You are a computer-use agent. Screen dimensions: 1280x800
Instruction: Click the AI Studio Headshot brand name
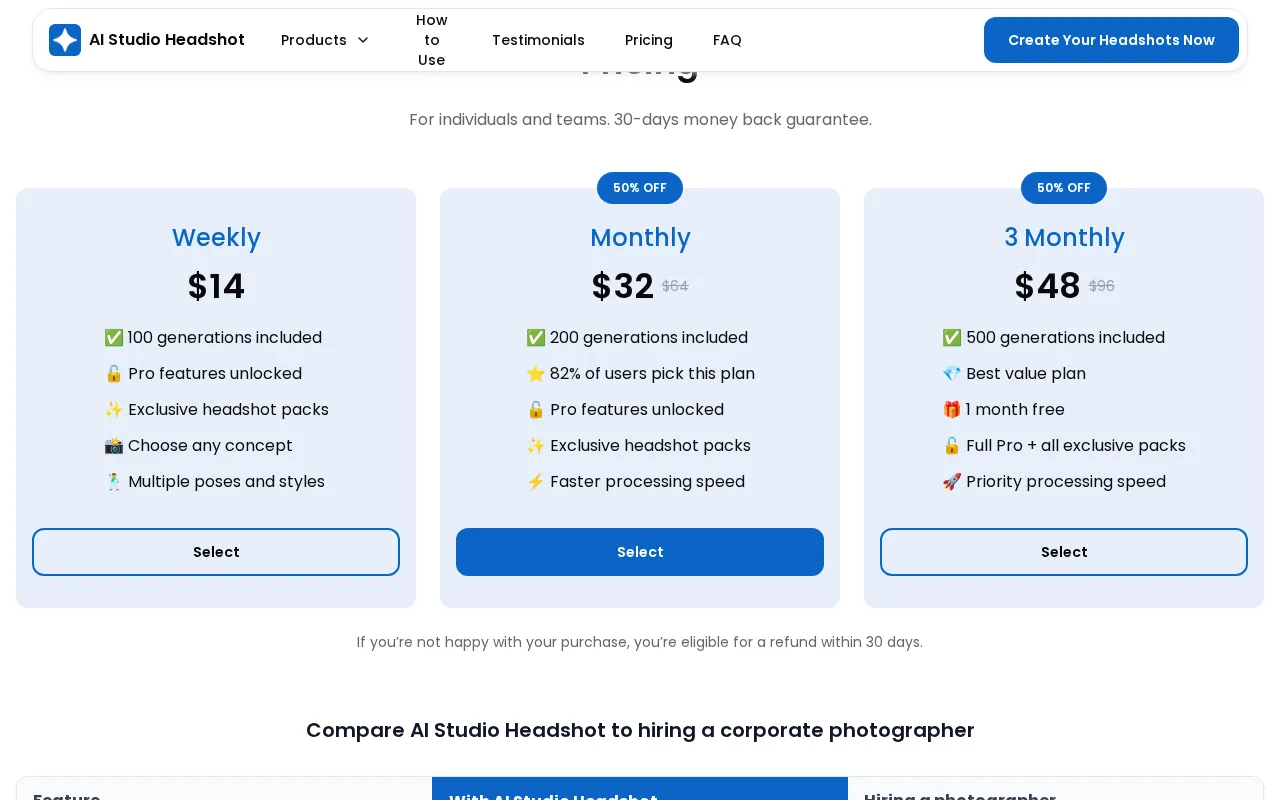(167, 40)
